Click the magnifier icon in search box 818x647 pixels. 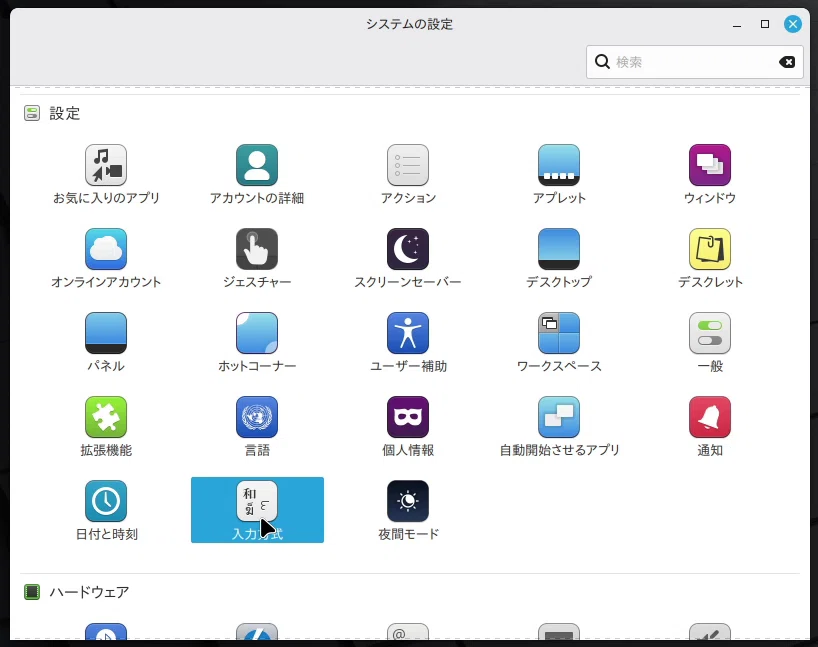tap(602, 62)
